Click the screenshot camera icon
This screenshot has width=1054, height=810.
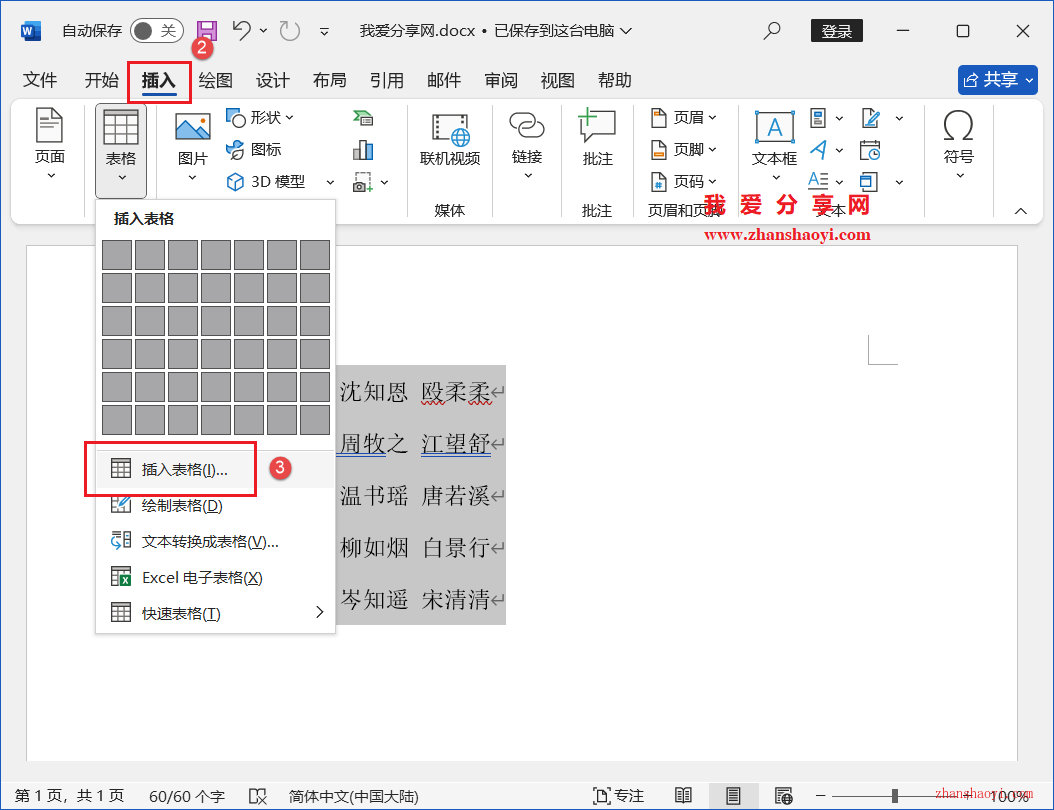(363, 182)
